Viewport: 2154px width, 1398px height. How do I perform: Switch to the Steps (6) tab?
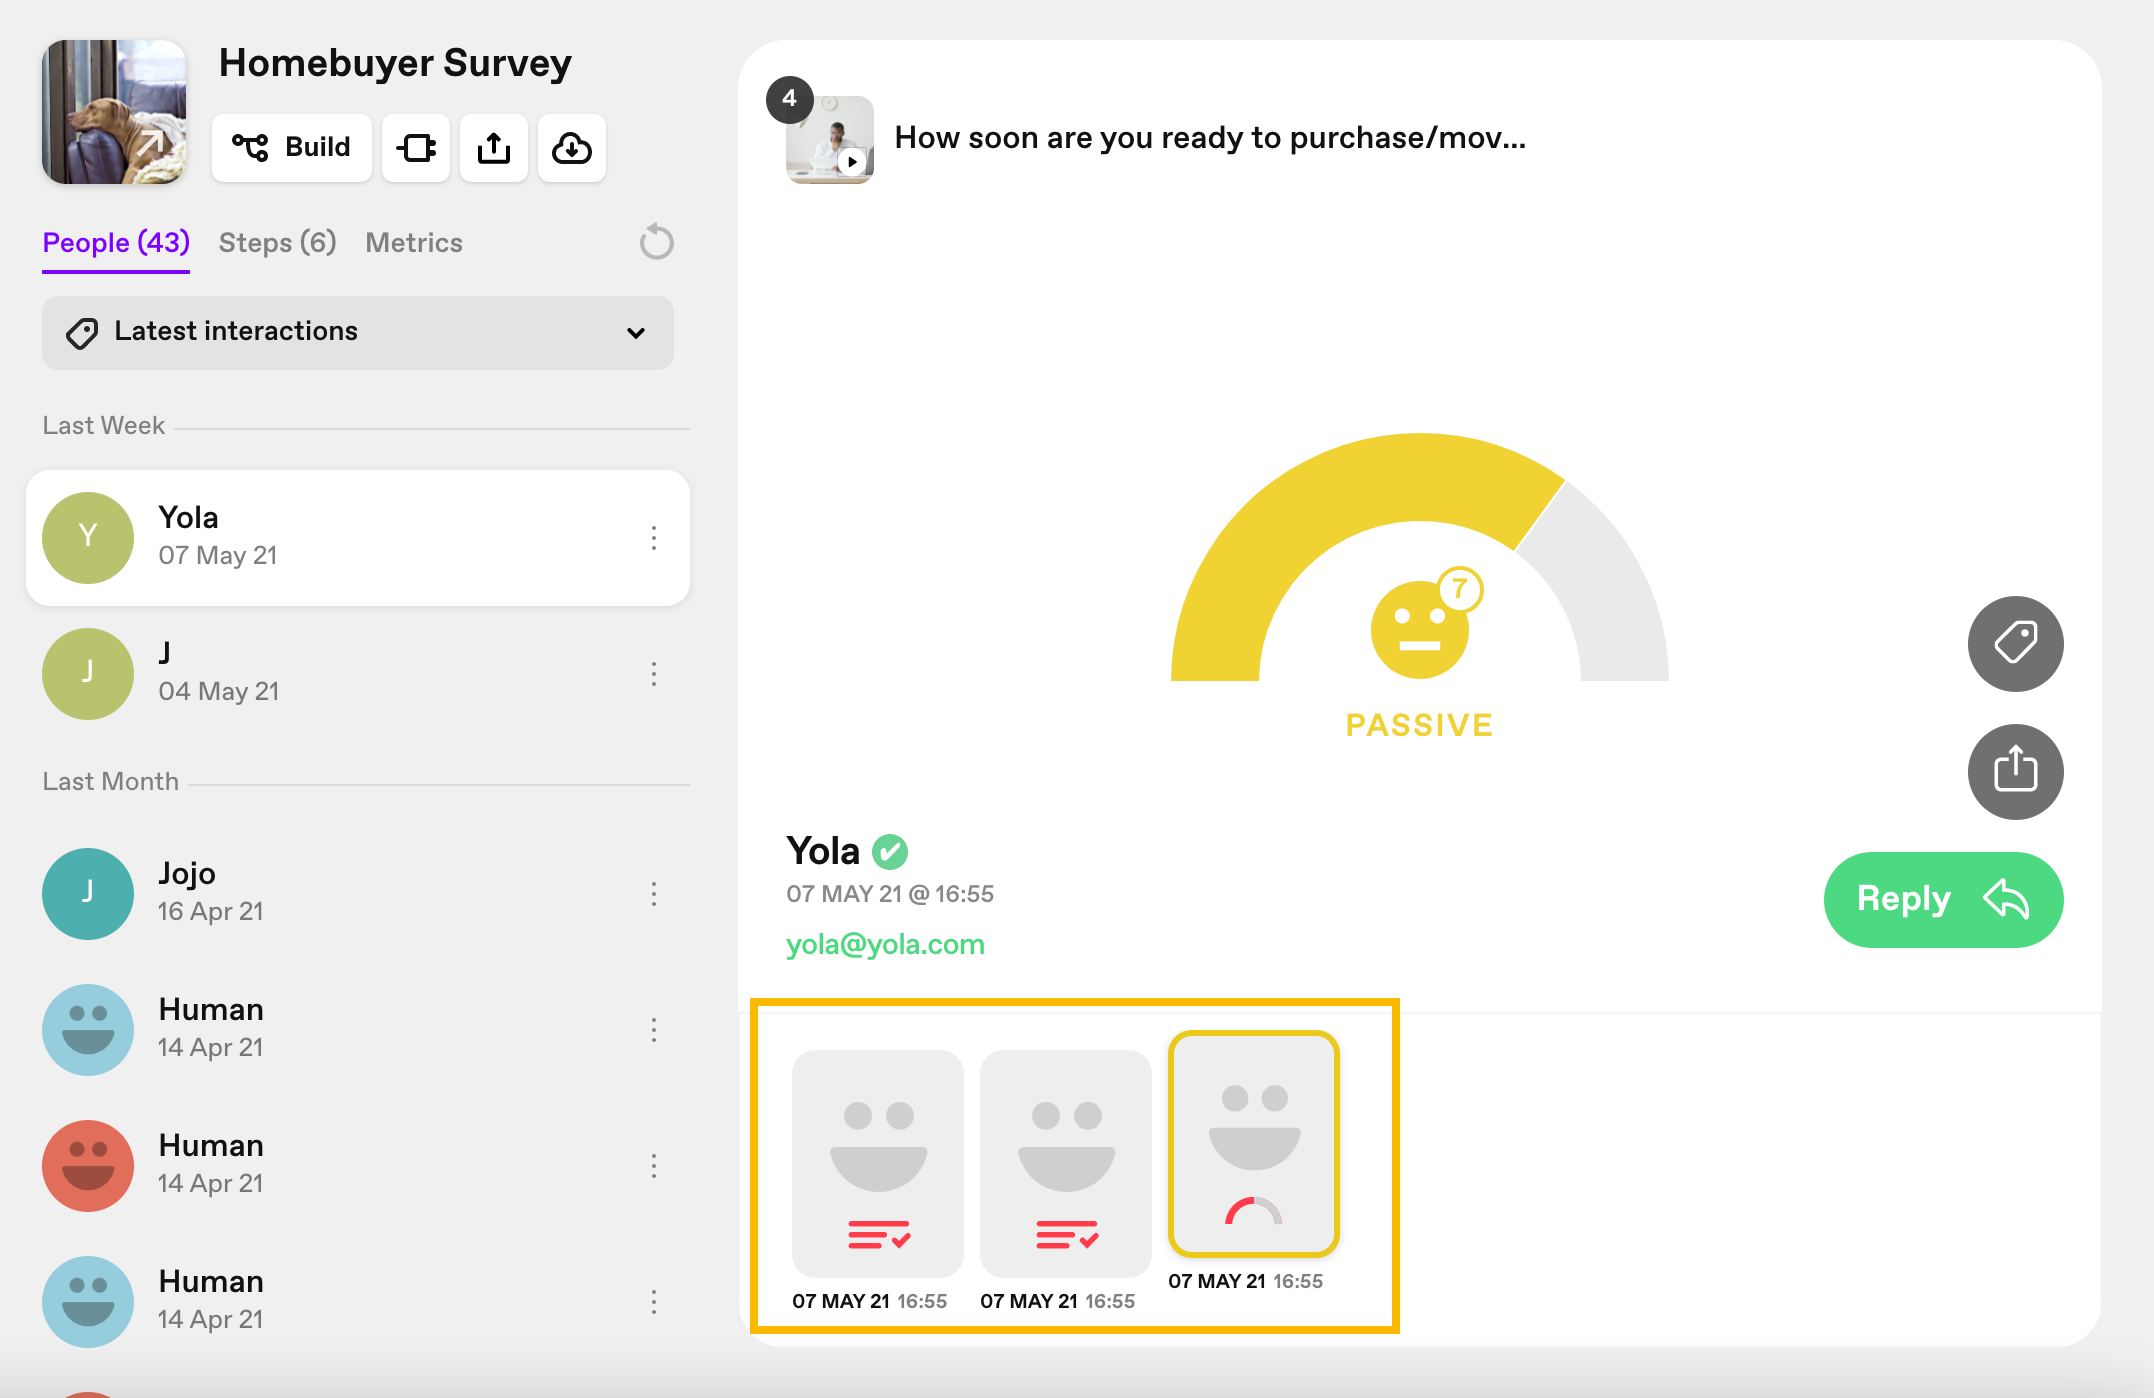pyautogui.click(x=277, y=243)
